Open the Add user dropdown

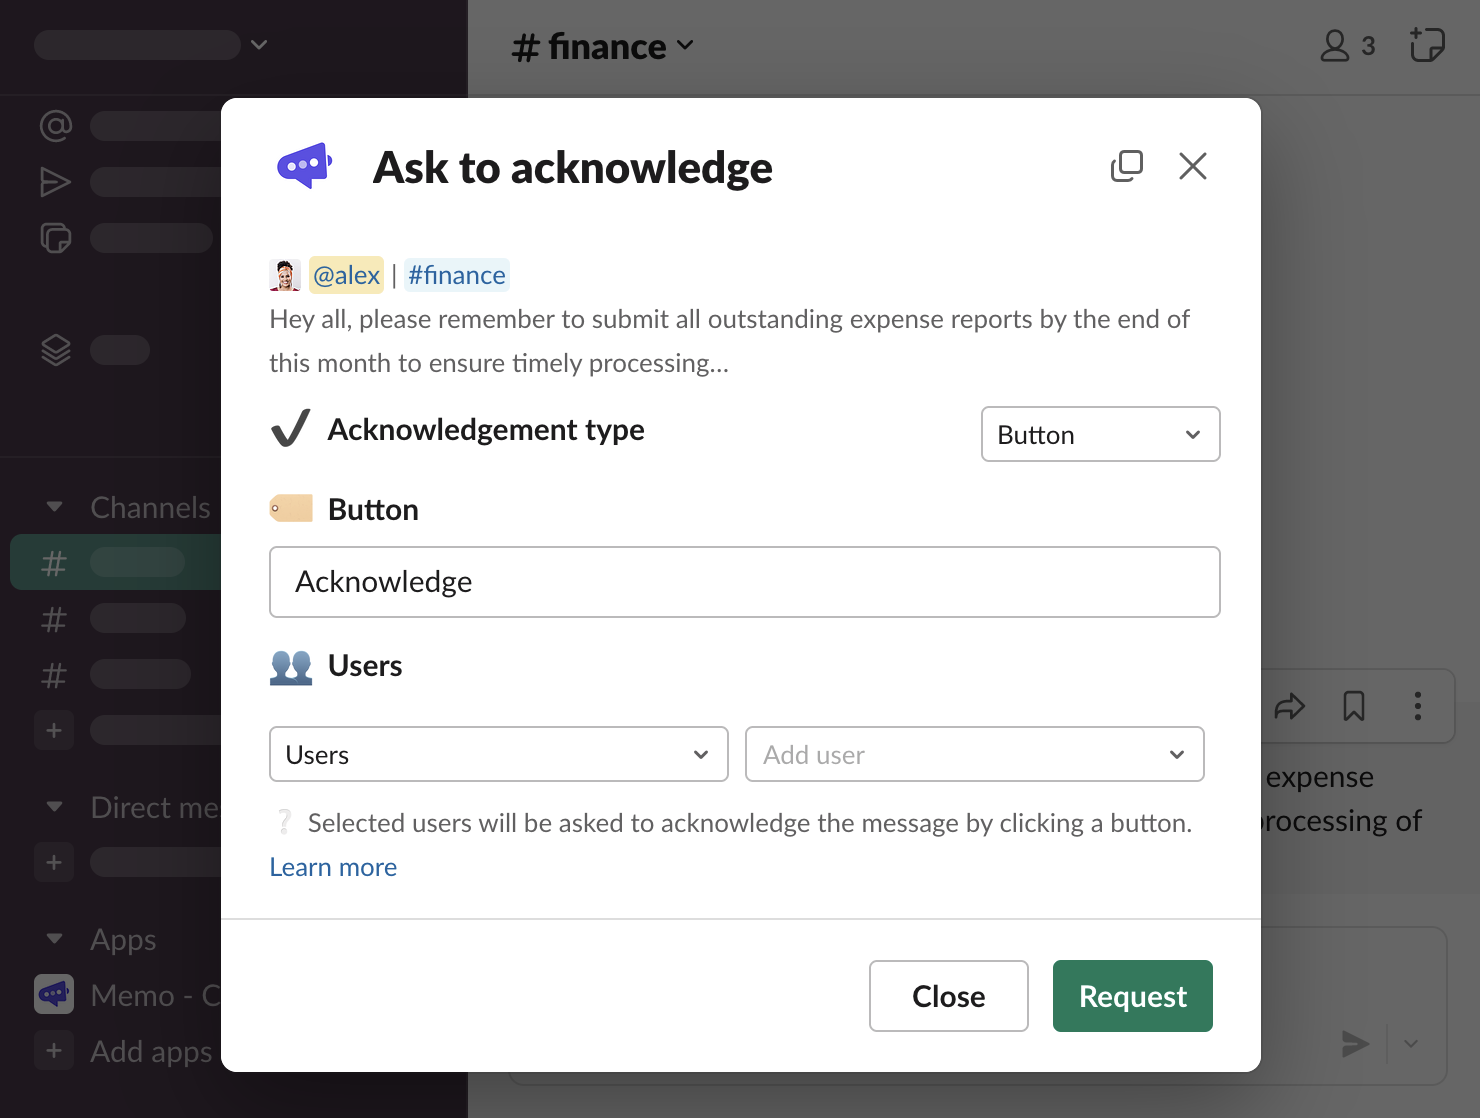974,754
